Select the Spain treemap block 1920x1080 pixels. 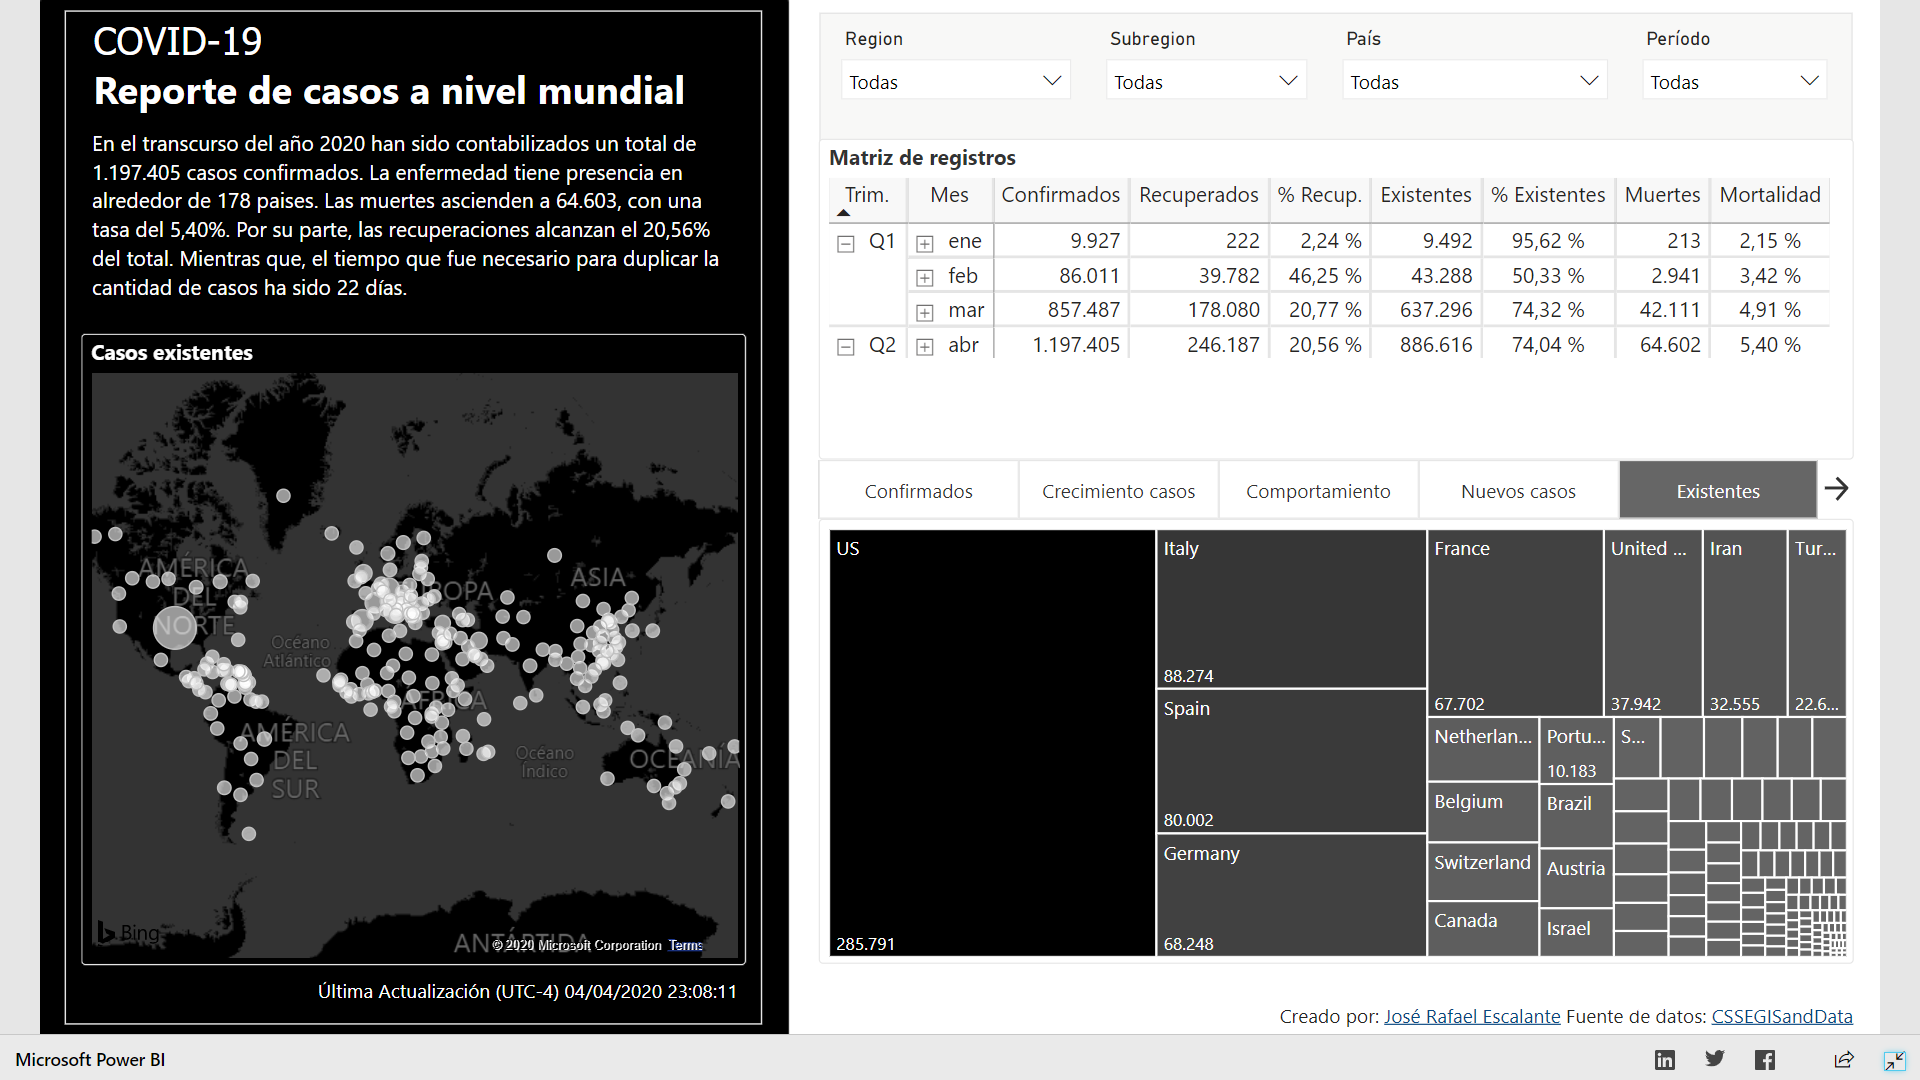point(1291,761)
